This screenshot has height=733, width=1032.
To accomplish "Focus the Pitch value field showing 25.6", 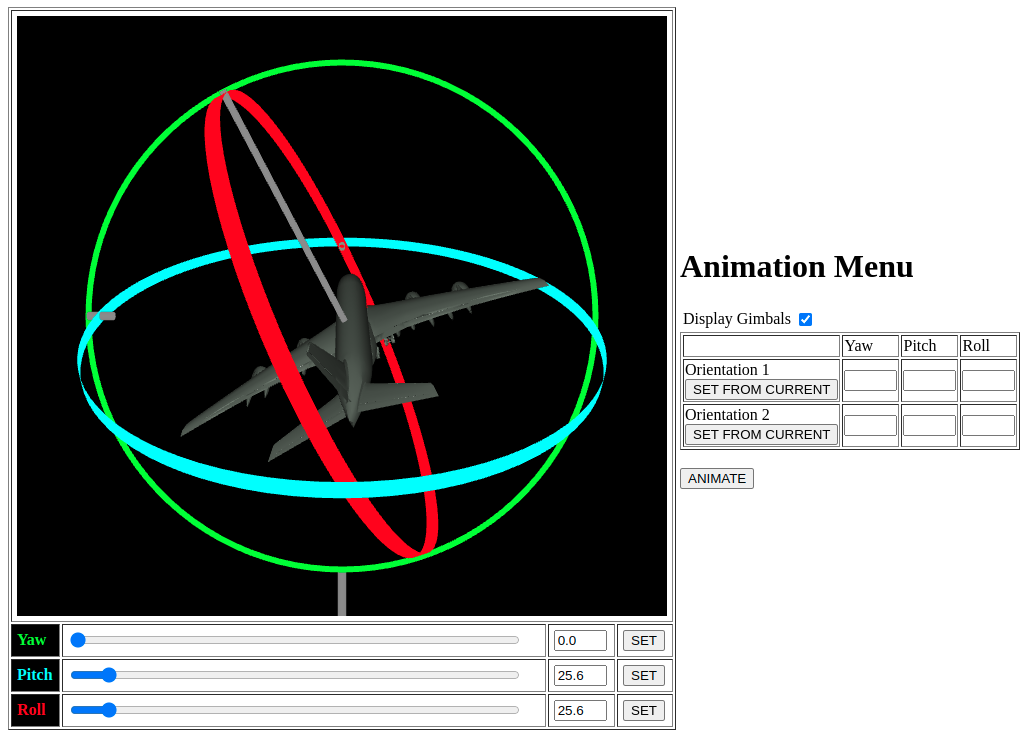I will (x=580, y=675).
